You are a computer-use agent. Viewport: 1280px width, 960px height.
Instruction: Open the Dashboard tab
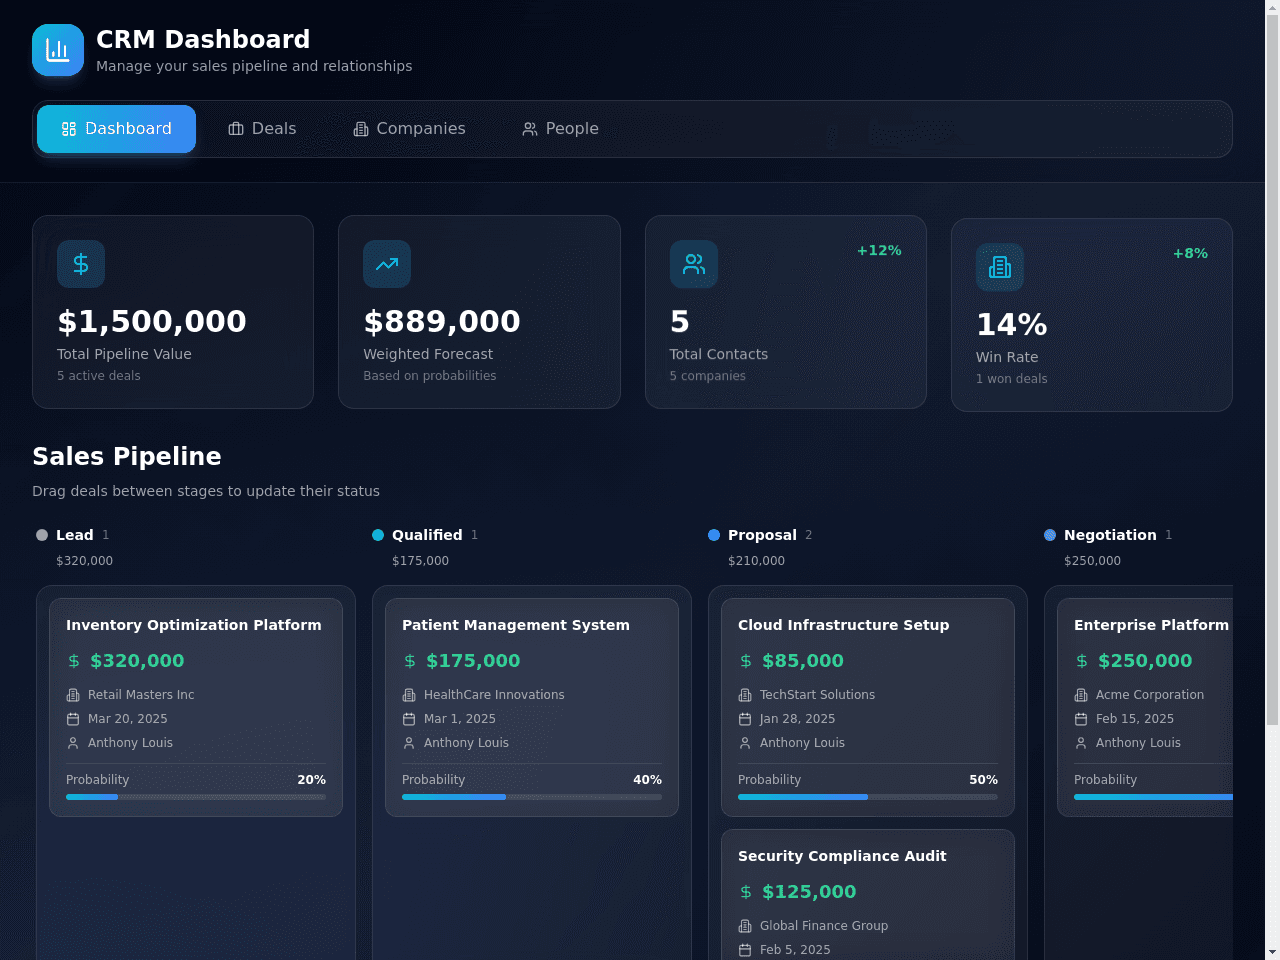coord(116,129)
